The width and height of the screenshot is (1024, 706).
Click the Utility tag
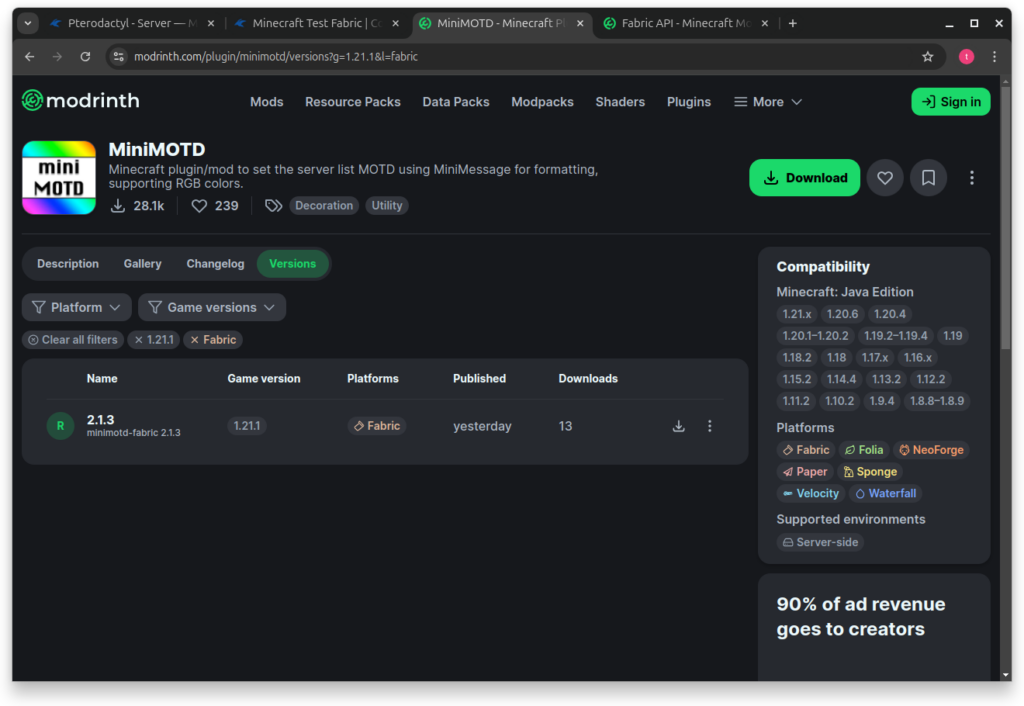(387, 206)
